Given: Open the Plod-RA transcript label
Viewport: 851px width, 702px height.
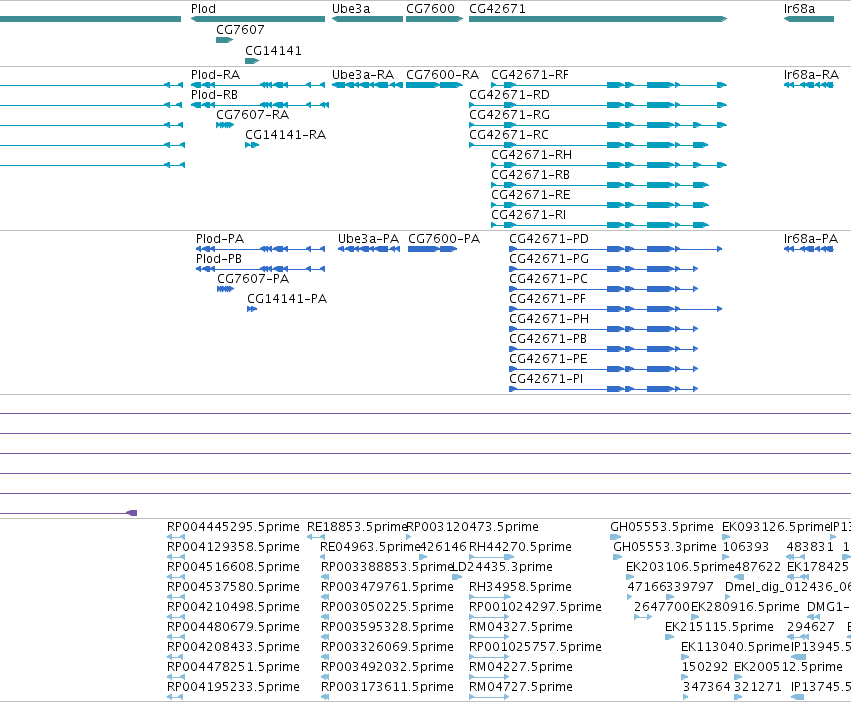Looking at the screenshot, I should [215, 75].
